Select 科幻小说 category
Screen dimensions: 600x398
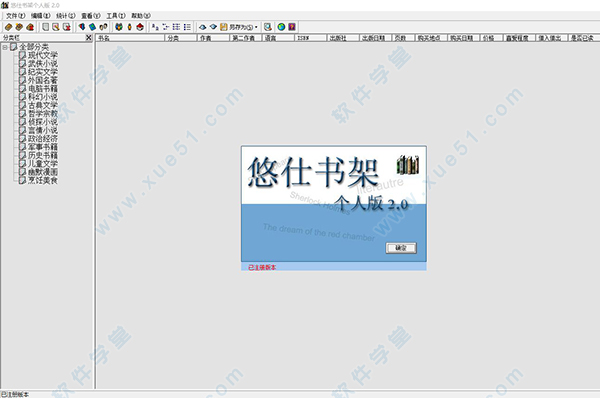(42, 97)
